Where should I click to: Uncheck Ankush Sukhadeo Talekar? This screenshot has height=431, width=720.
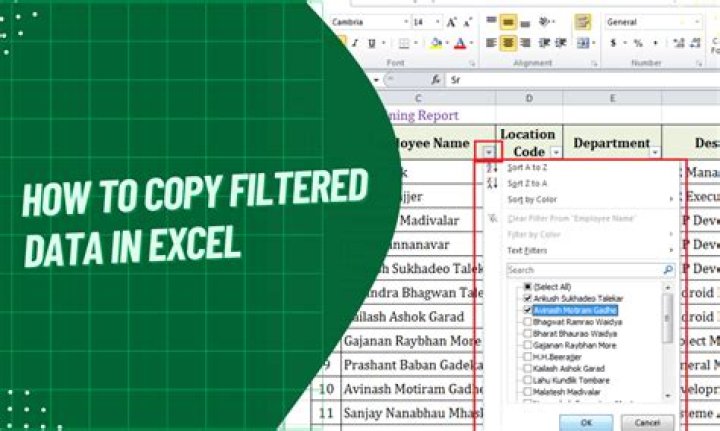(528, 298)
